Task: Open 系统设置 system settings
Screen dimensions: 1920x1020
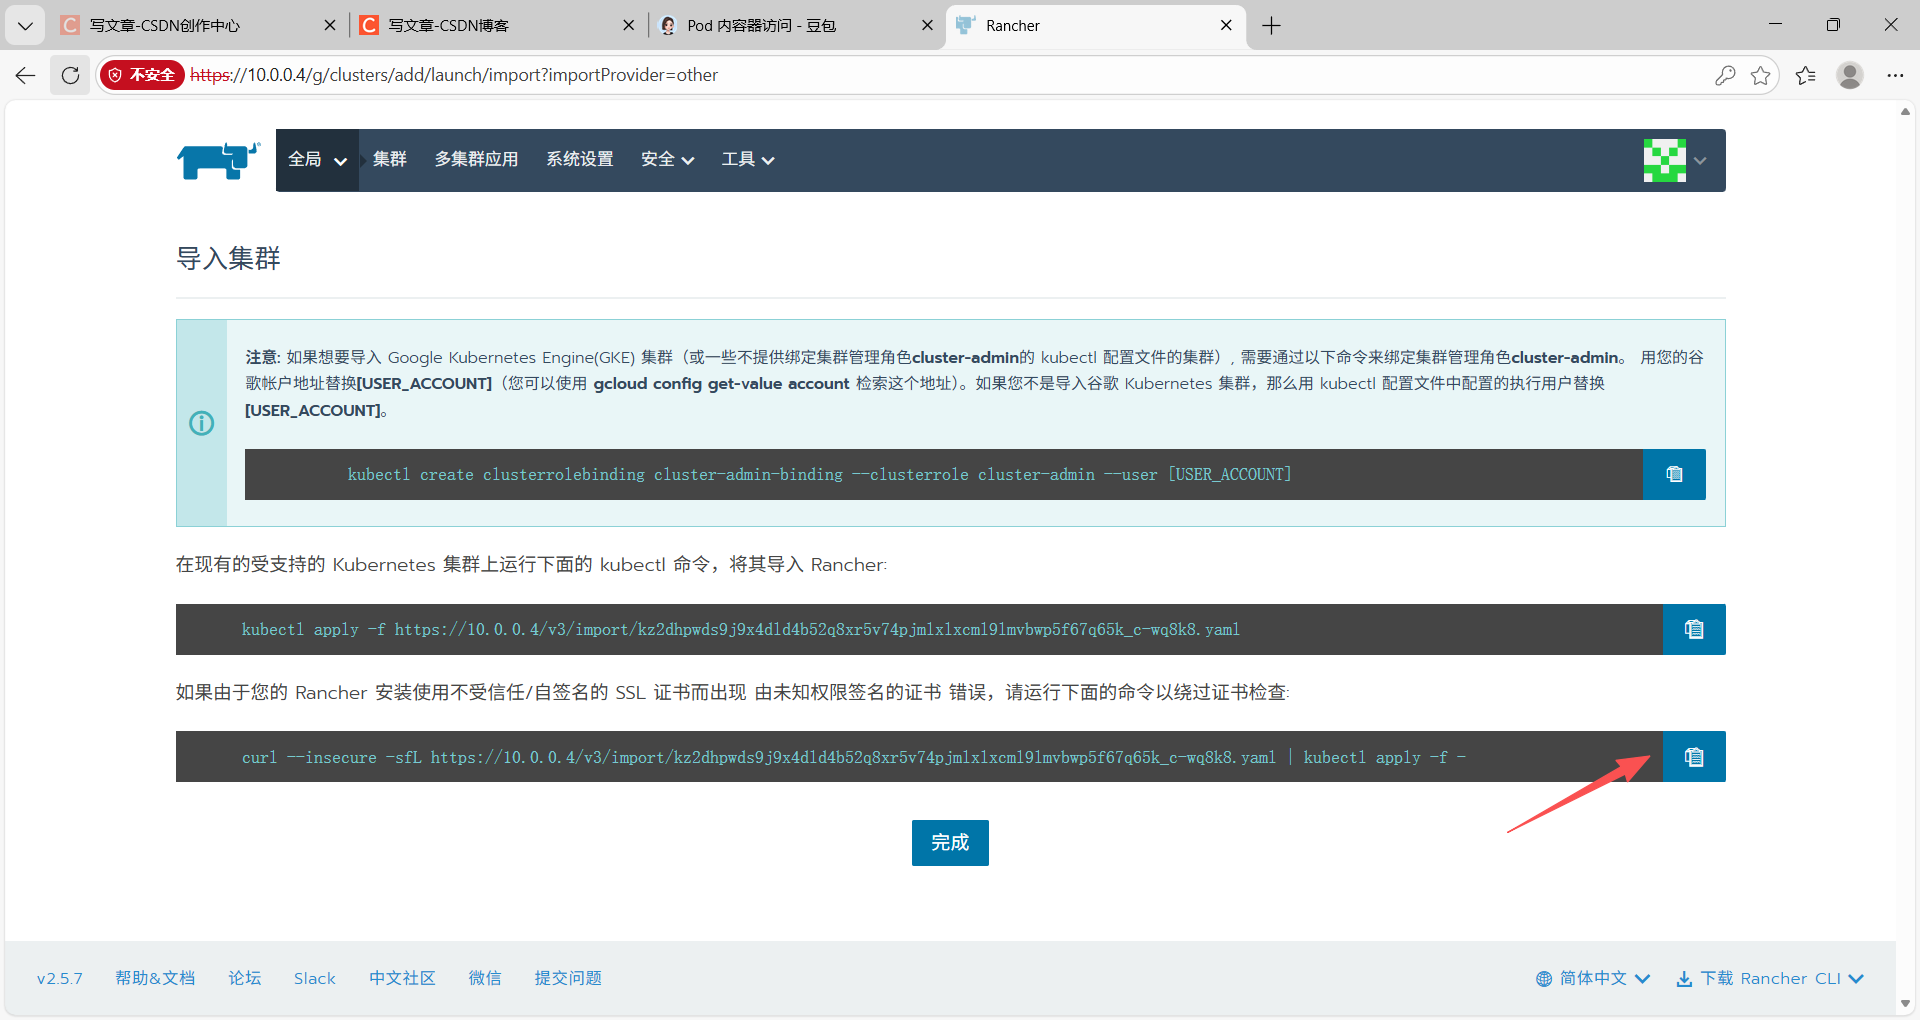Action: click(580, 160)
